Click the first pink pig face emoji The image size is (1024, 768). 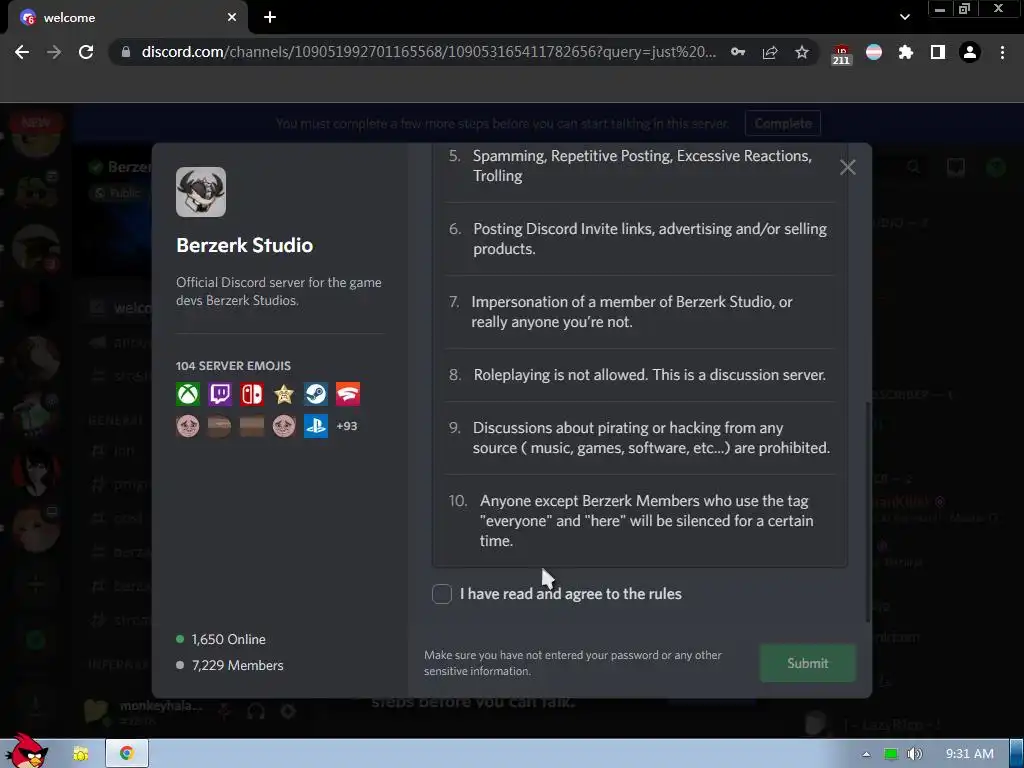pyautogui.click(x=188, y=426)
